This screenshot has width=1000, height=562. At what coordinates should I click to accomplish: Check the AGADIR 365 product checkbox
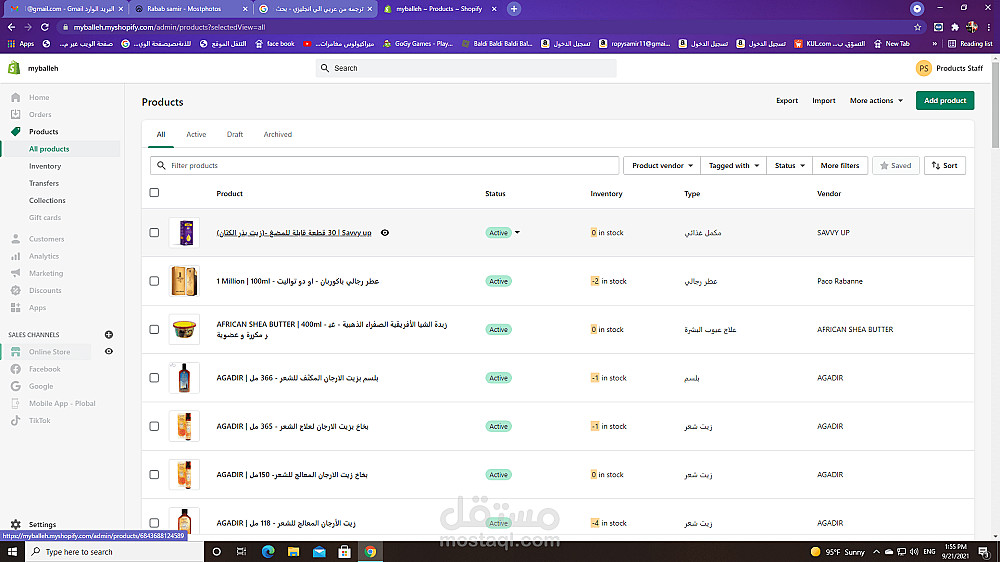coord(154,426)
